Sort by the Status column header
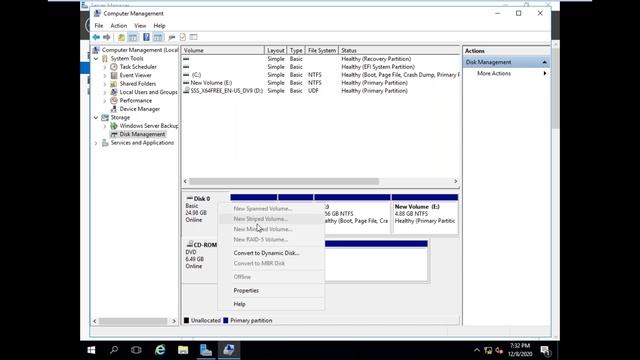The width and height of the screenshot is (640, 360). [399, 50]
